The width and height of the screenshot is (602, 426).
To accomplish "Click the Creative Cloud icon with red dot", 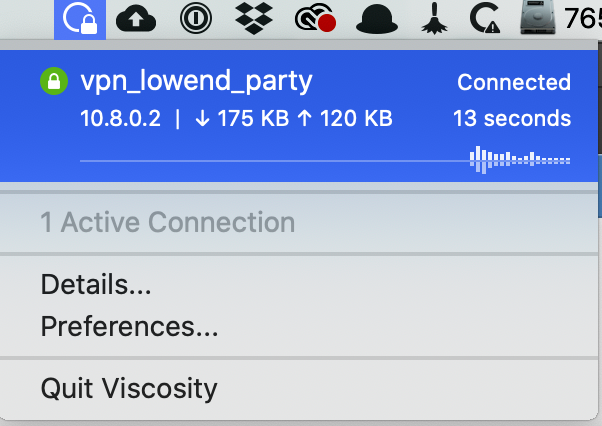I will 315,18.
